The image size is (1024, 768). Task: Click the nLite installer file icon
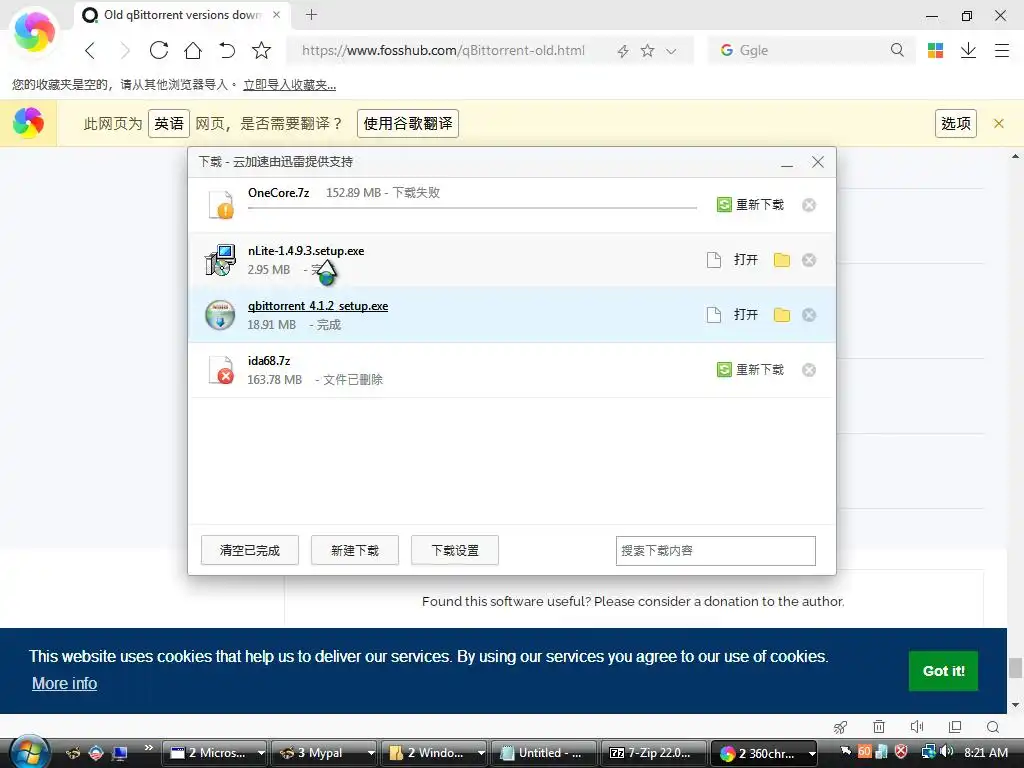pos(220,260)
